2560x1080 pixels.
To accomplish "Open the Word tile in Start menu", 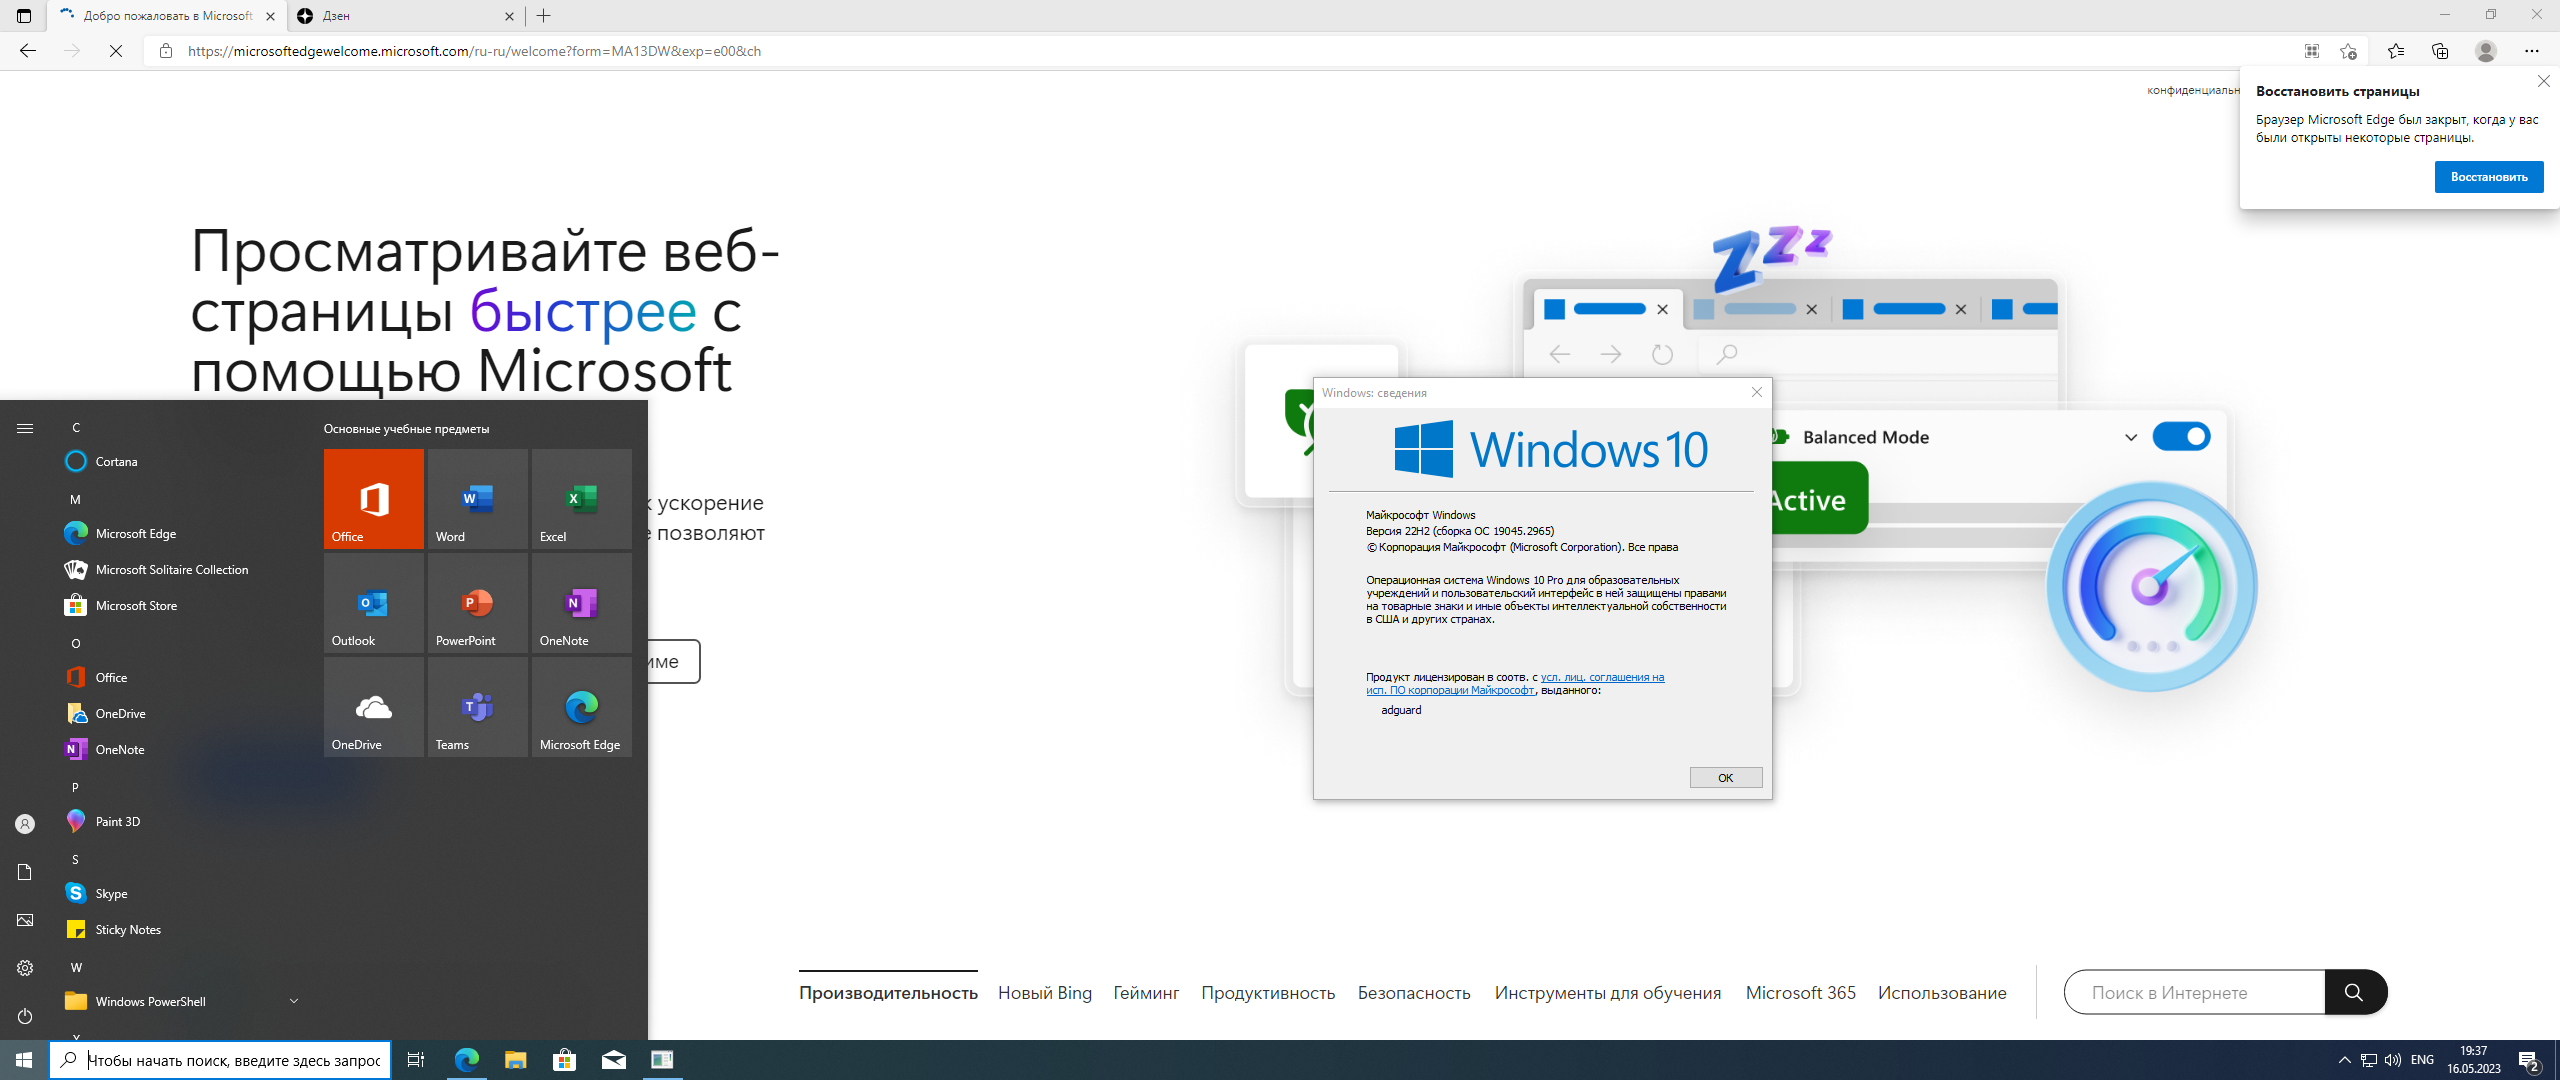I will coord(477,498).
